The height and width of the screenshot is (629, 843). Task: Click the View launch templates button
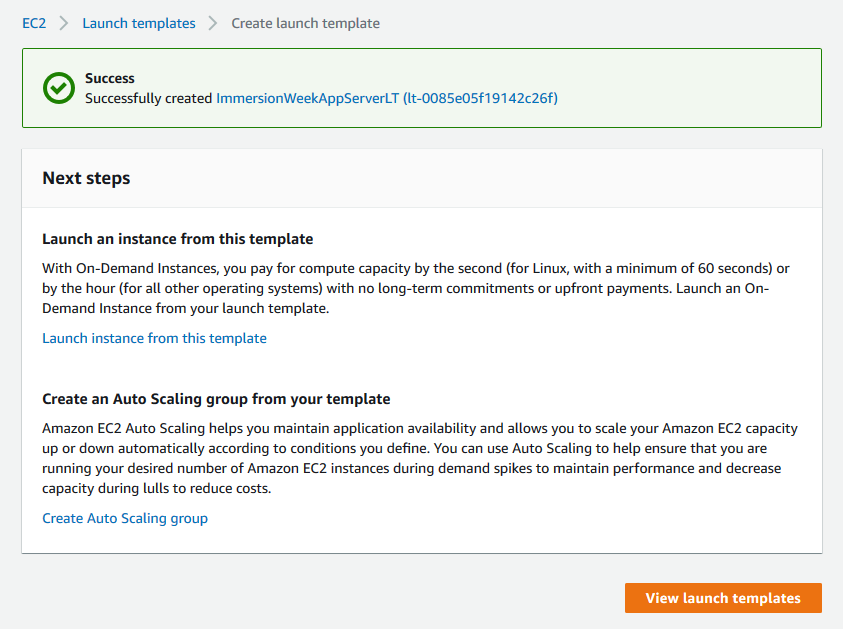[x=723, y=598]
